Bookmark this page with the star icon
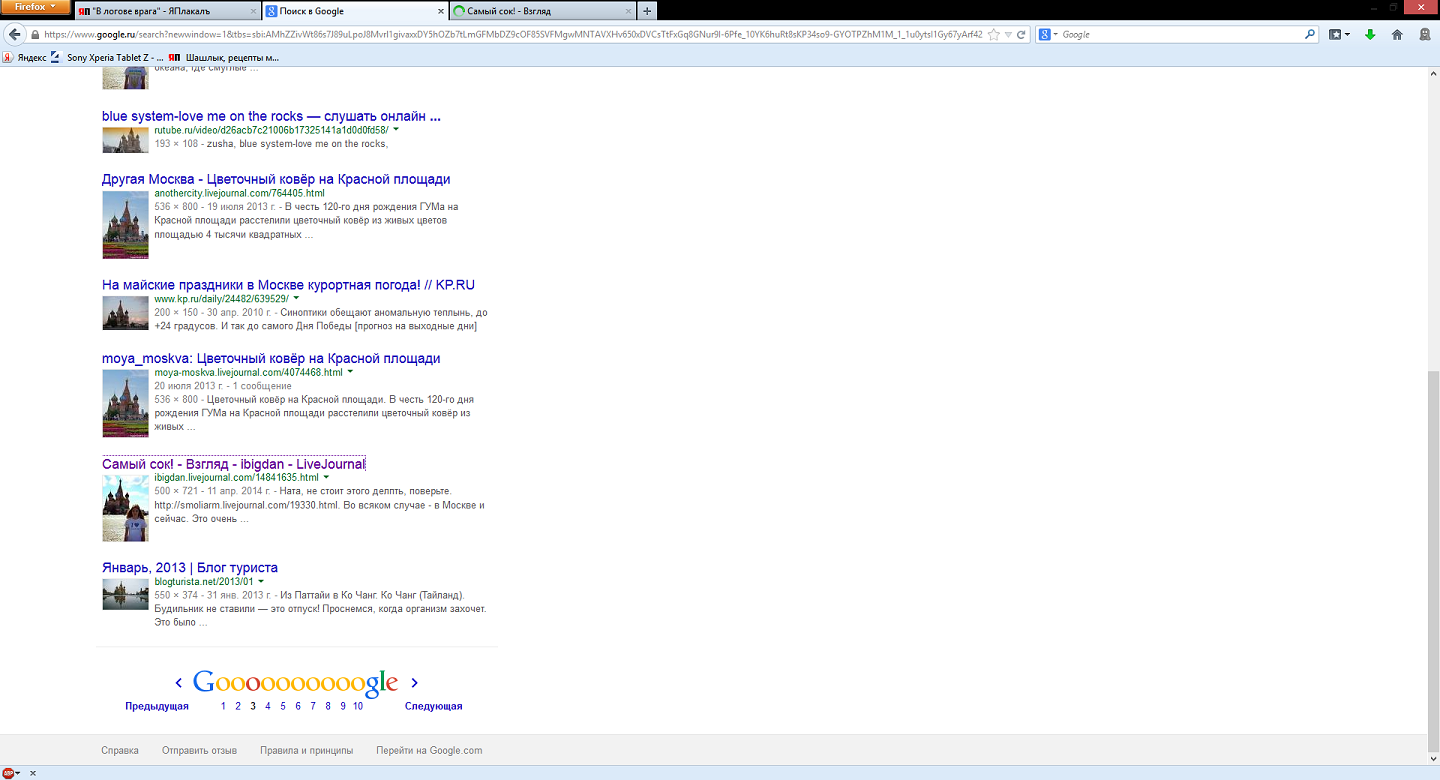 pyautogui.click(x=993, y=34)
